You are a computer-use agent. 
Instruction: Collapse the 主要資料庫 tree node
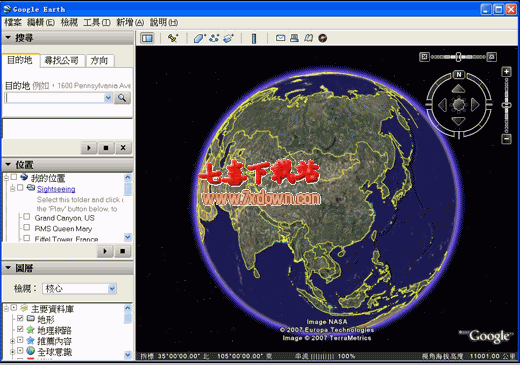6,309
